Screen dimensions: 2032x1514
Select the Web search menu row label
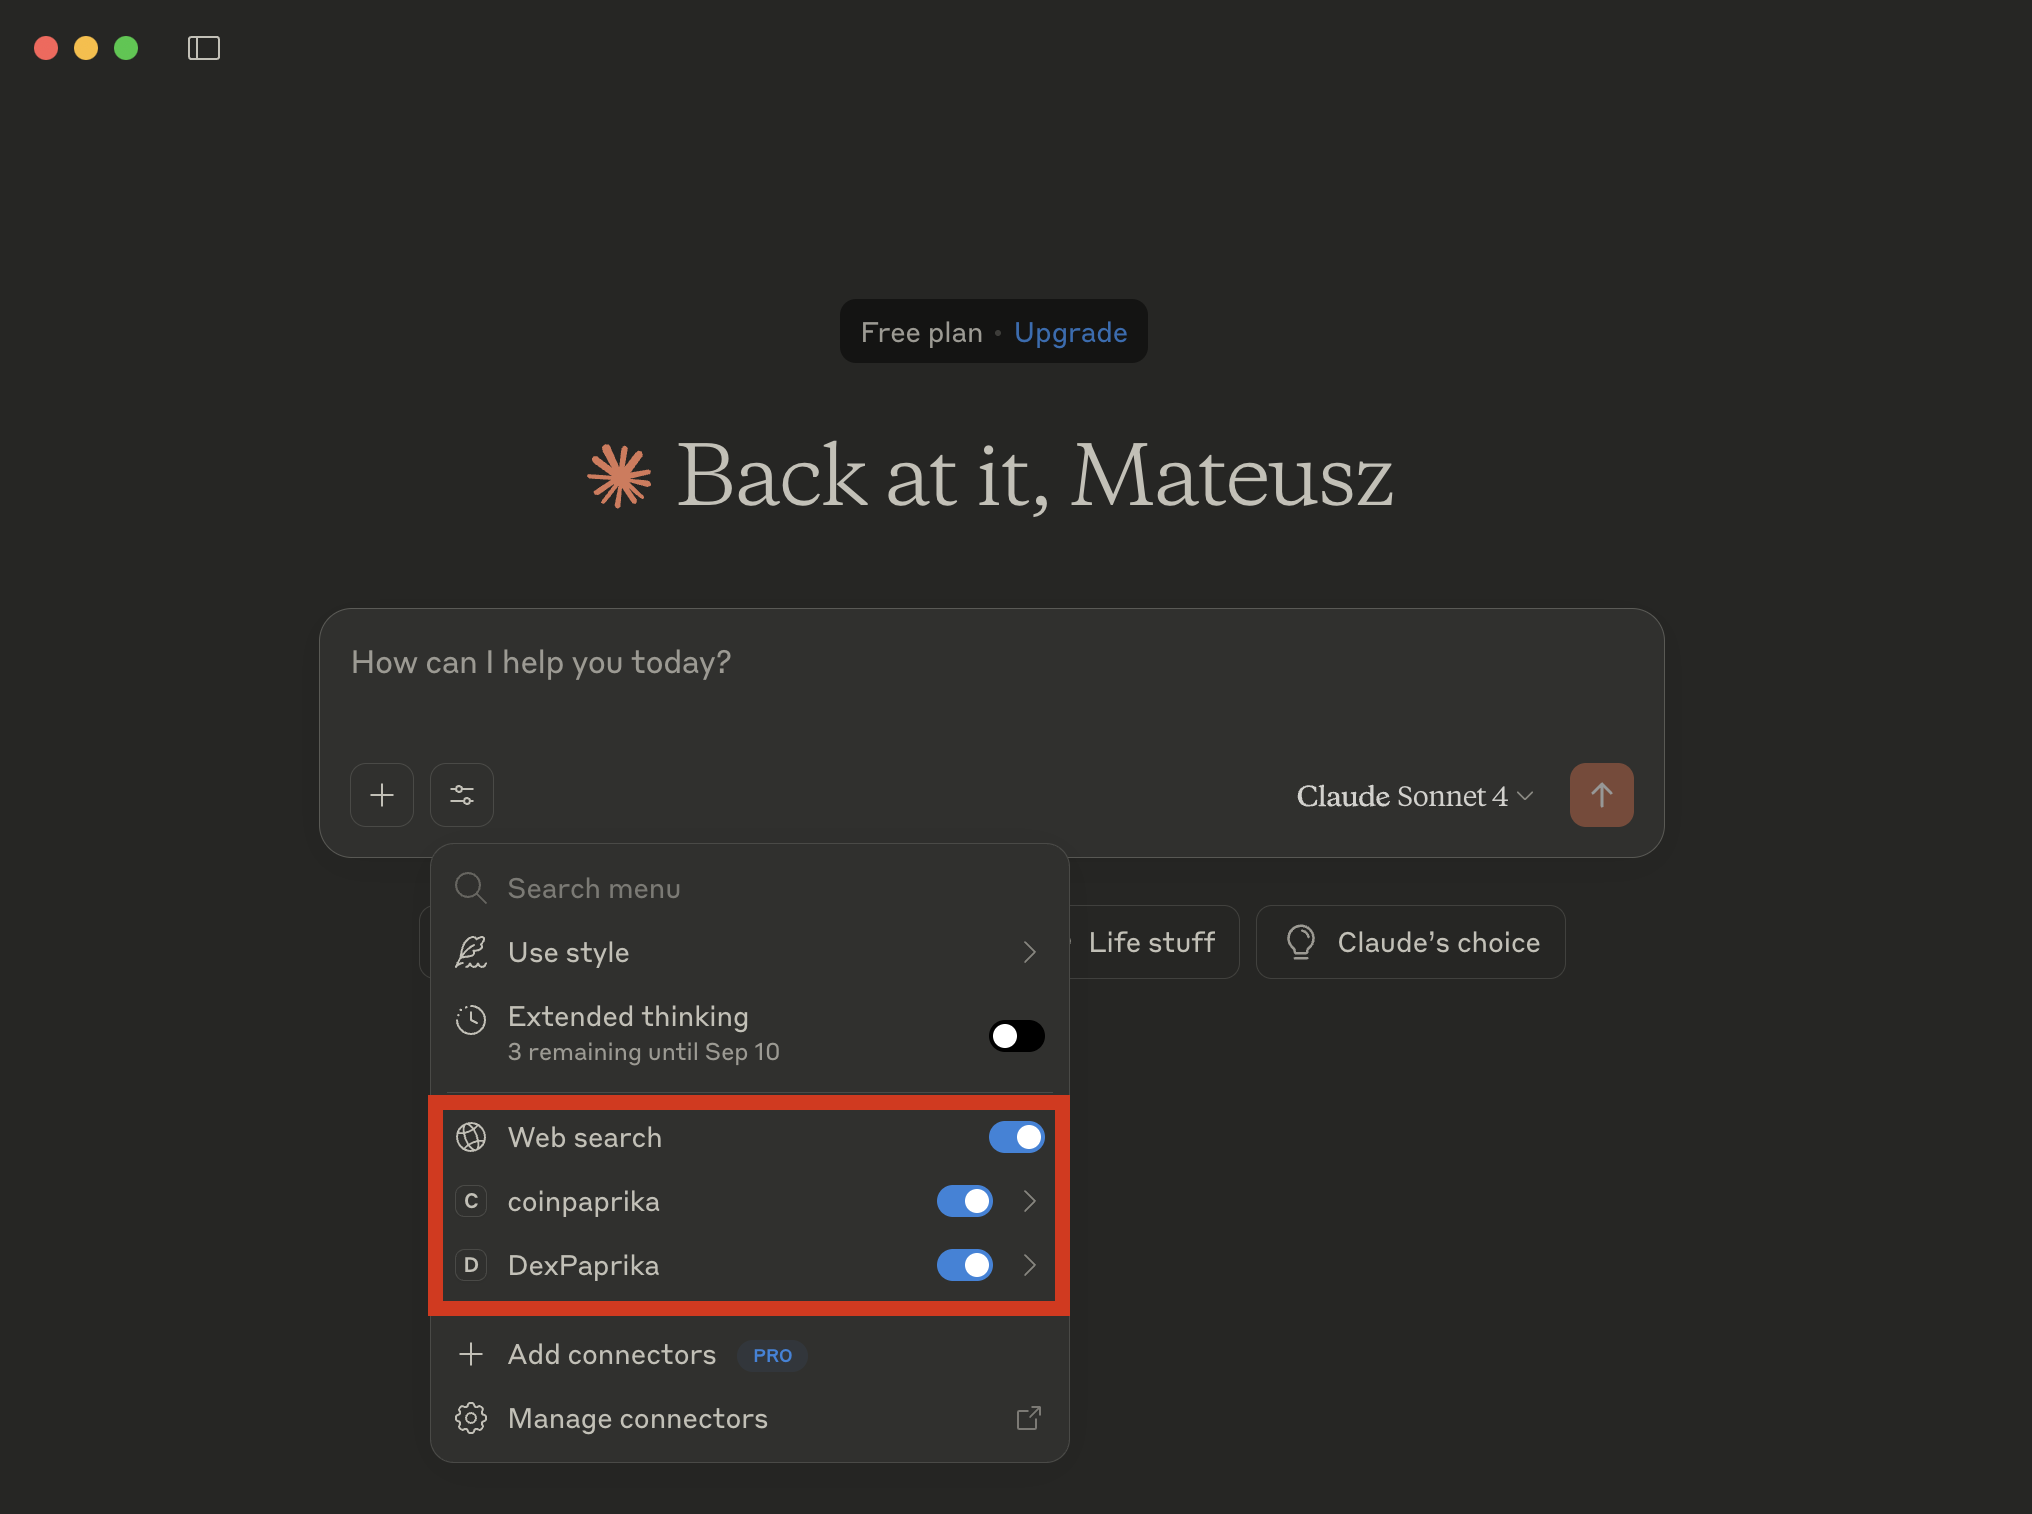[x=585, y=1137]
